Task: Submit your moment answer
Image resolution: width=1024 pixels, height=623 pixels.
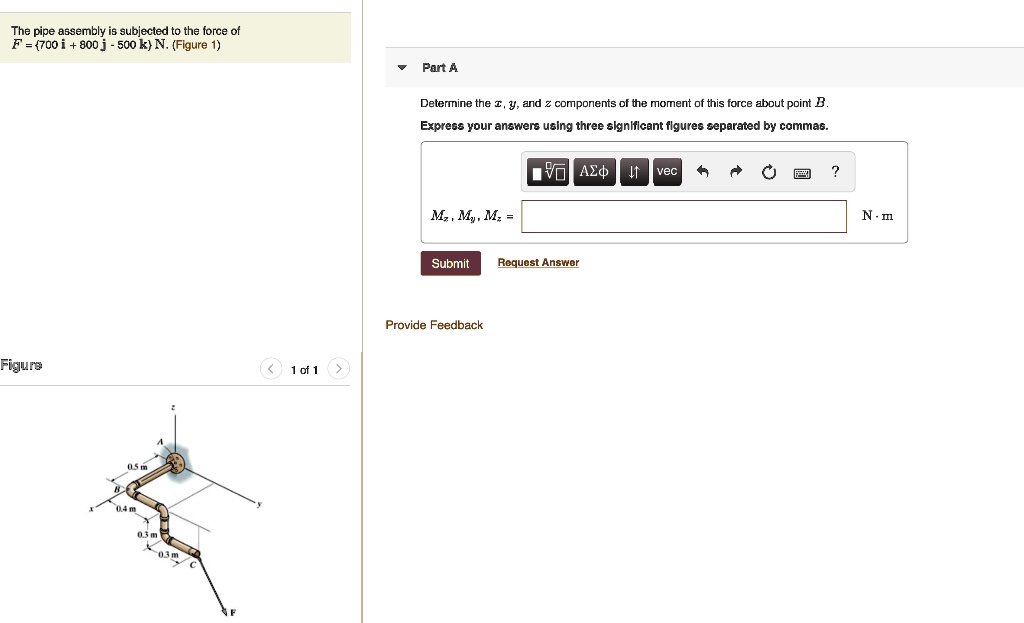Action: [x=450, y=263]
